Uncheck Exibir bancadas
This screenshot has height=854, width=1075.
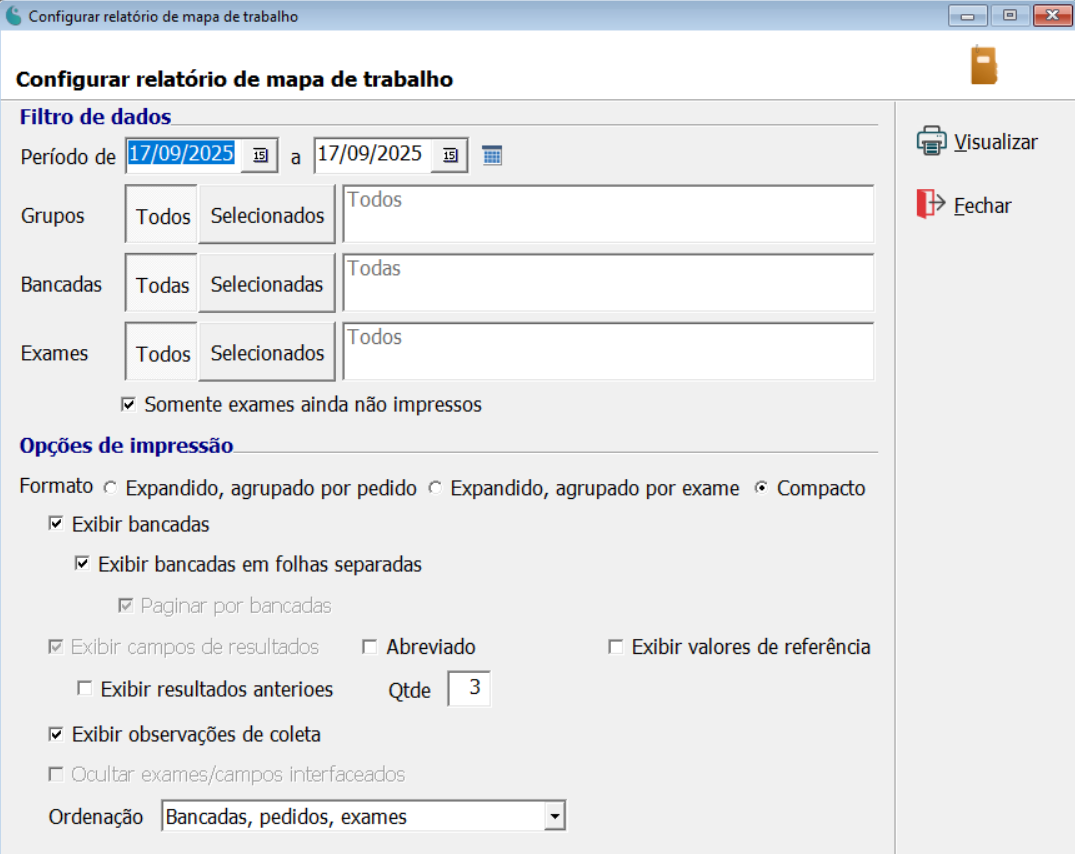click(56, 524)
